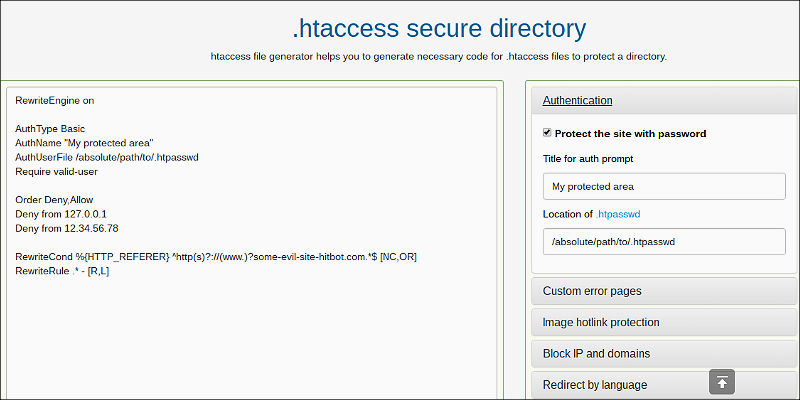Click the 'Protect the site with password' label text

pos(630,134)
